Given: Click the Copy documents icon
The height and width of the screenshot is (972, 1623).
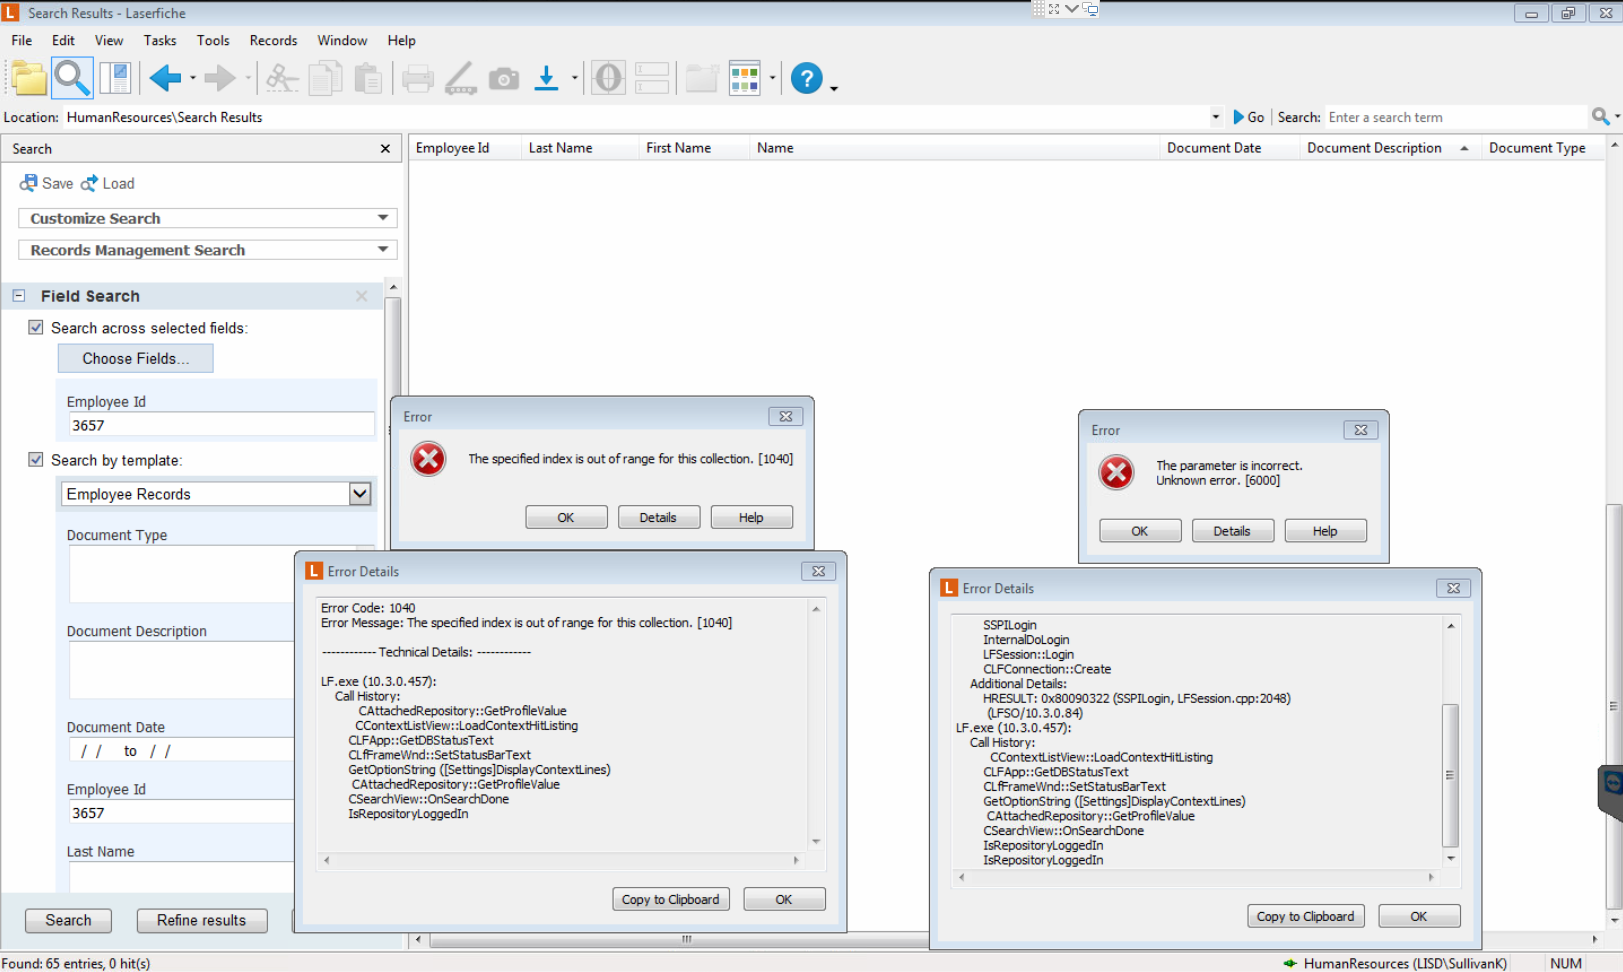Looking at the screenshot, I should pyautogui.click(x=325, y=78).
